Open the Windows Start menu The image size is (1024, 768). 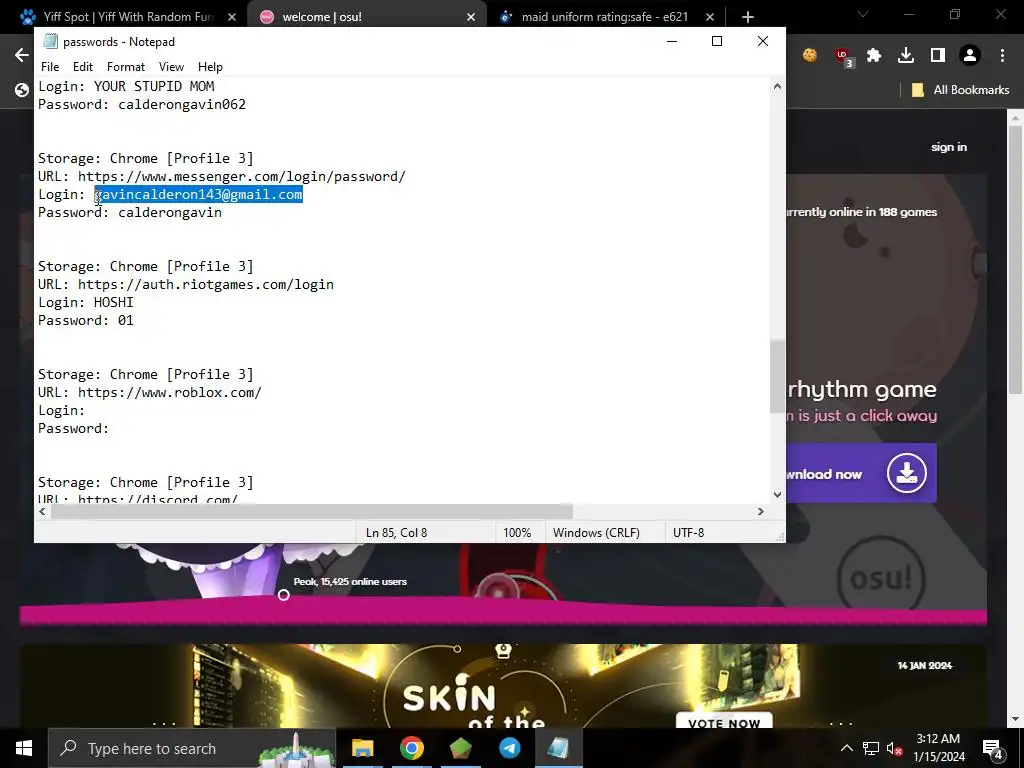coord(24,748)
